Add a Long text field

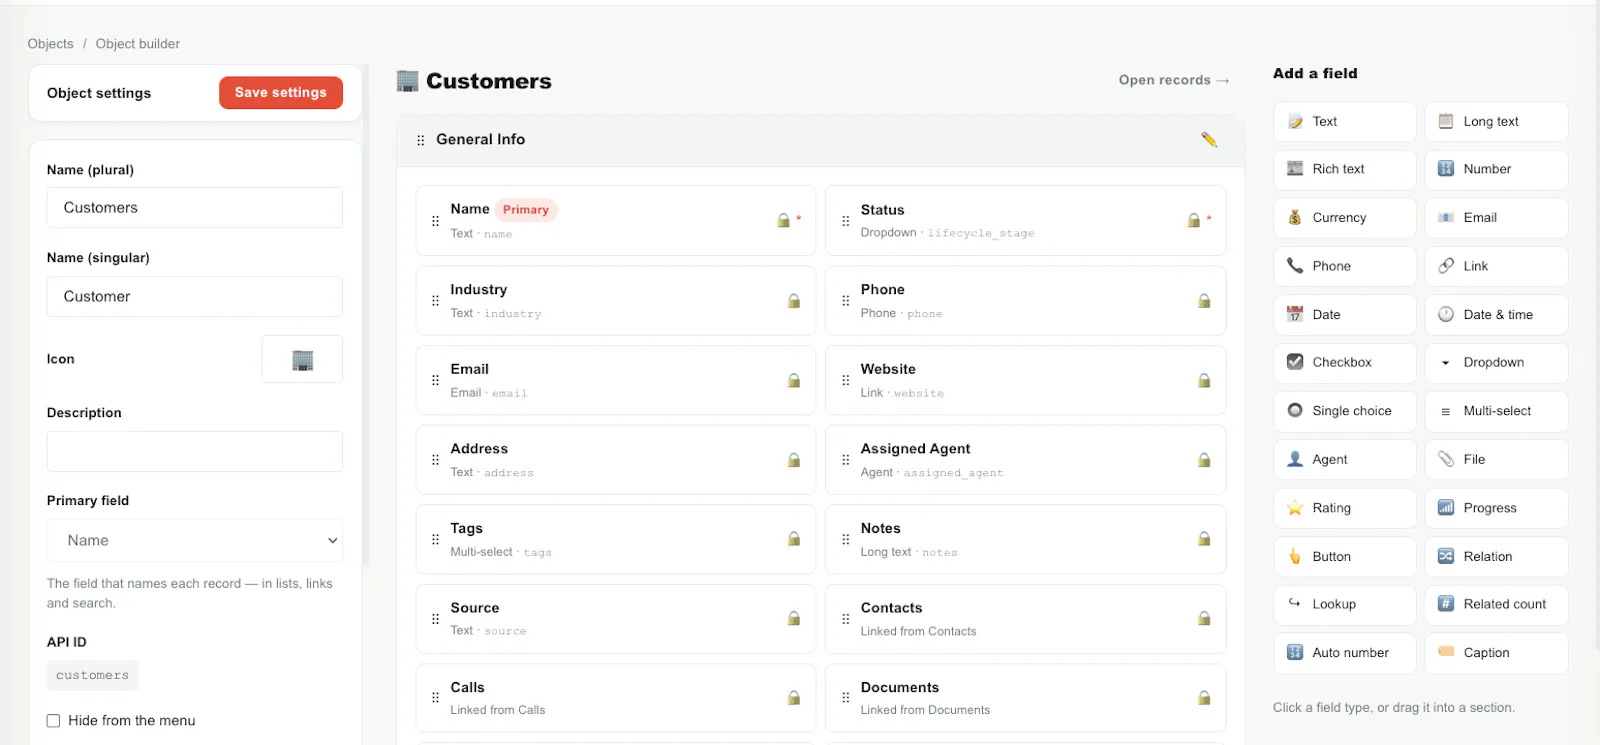point(1496,122)
